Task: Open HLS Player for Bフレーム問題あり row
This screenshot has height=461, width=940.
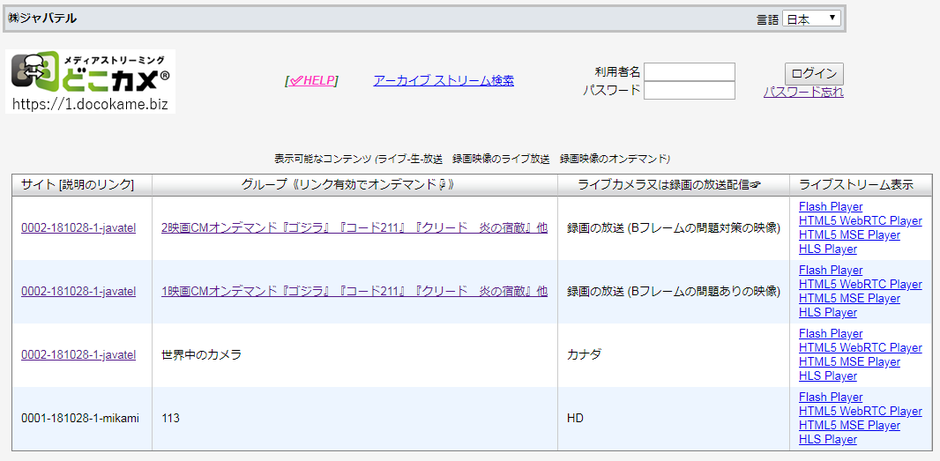Action: pyautogui.click(x=828, y=313)
